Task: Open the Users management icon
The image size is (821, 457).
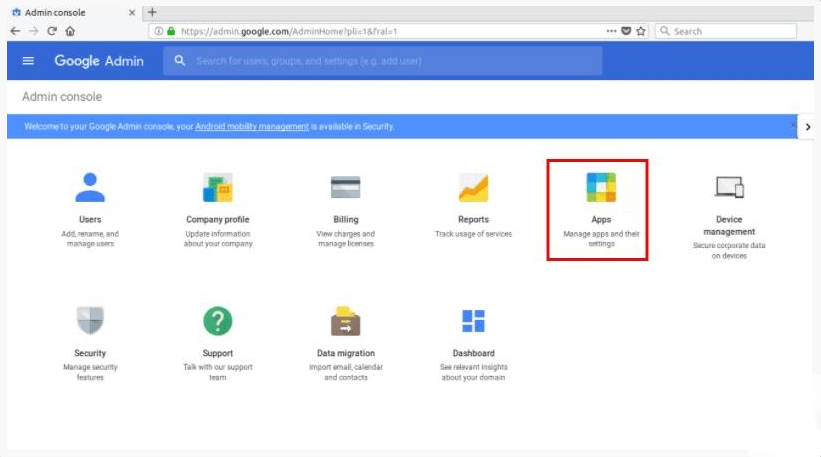Action: 90,187
